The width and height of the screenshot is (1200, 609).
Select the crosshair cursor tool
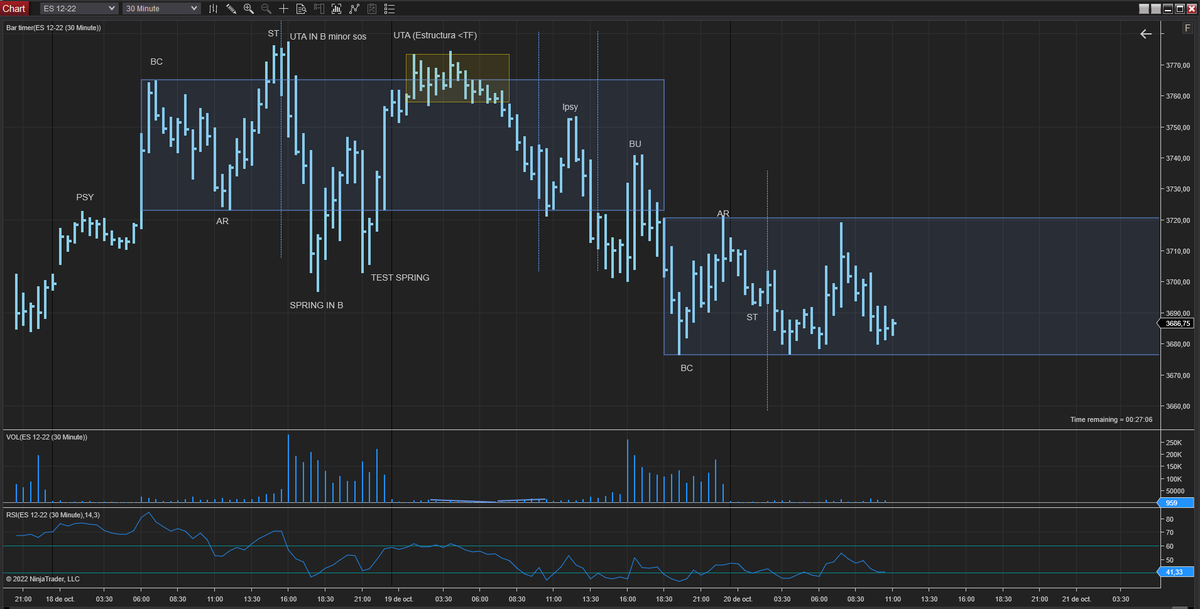(284, 8)
